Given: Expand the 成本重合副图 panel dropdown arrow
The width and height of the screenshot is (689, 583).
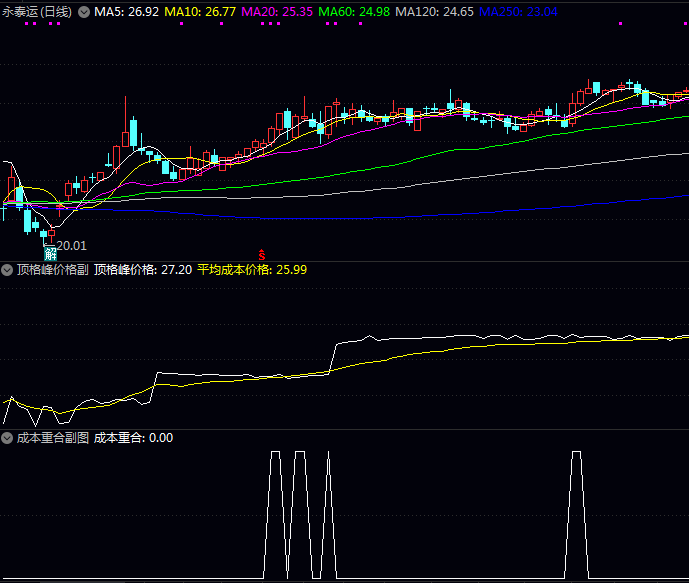Looking at the screenshot, I should tap(8, 437).
